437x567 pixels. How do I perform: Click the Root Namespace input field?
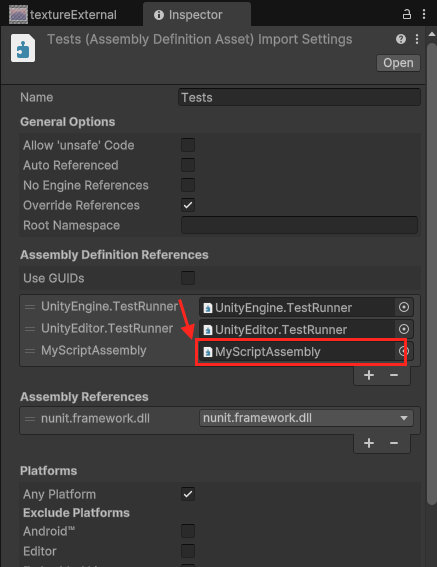[299, 225]
